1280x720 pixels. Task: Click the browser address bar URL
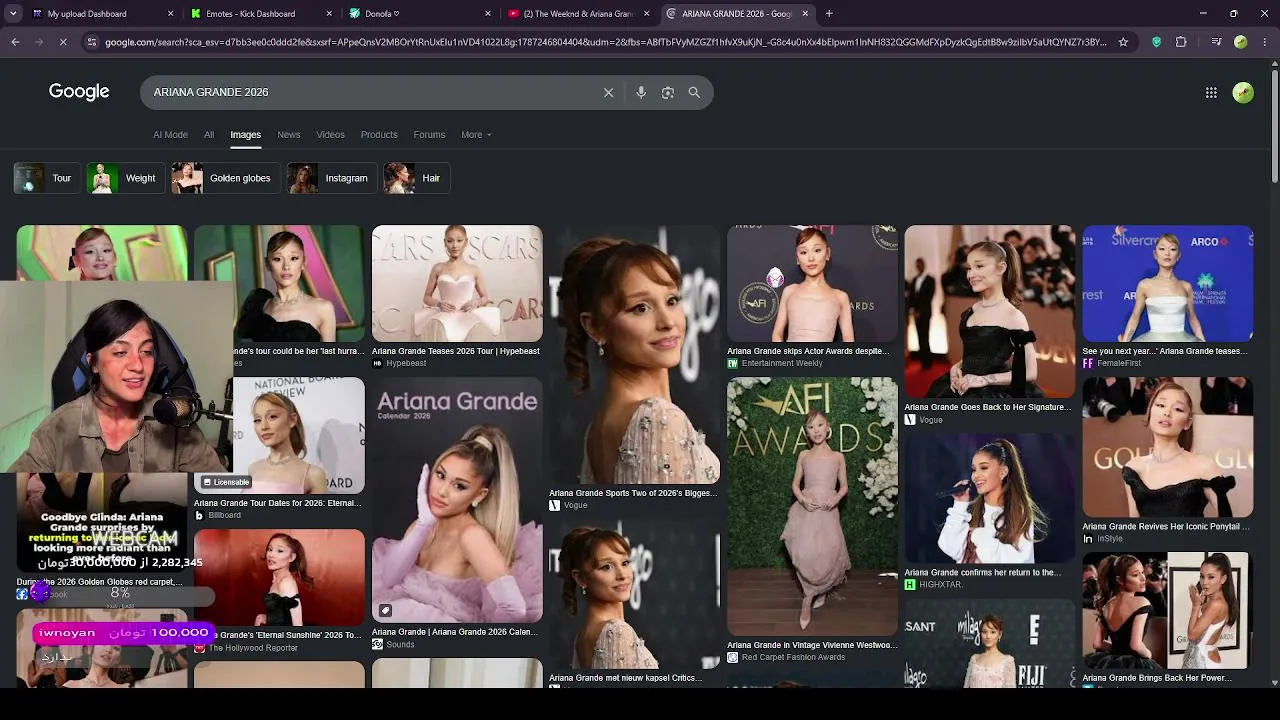(606, 42)
